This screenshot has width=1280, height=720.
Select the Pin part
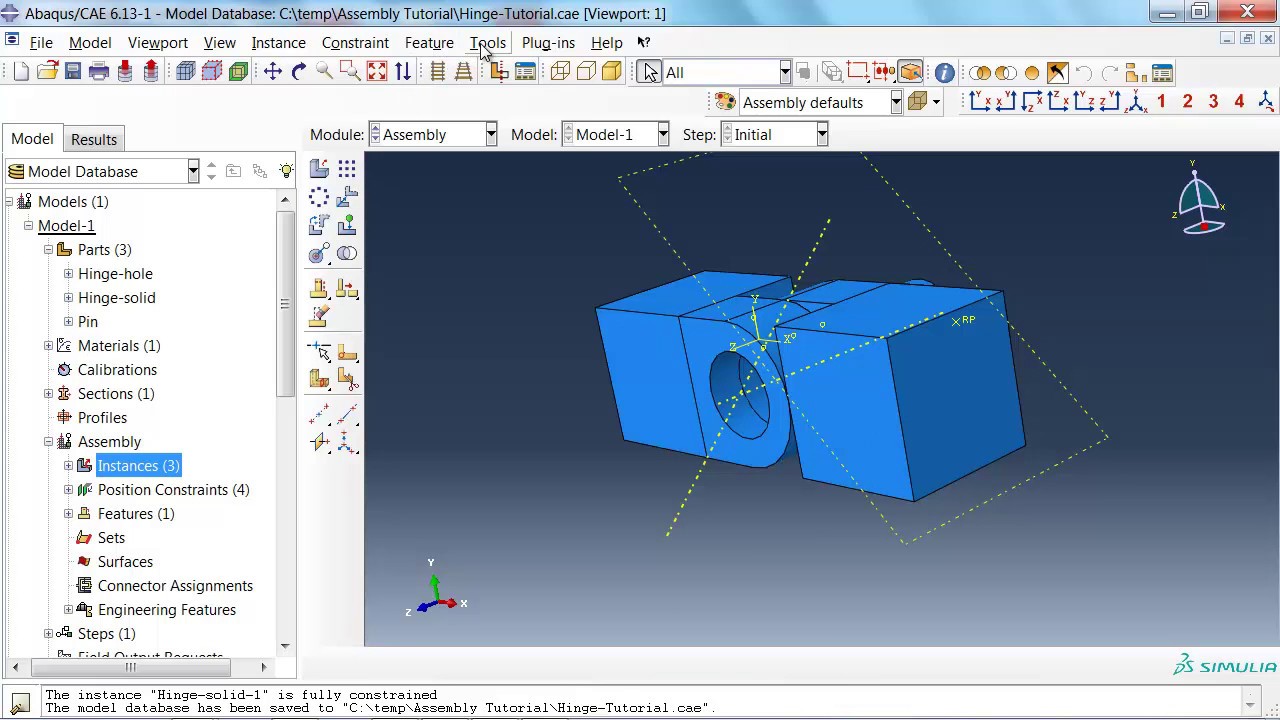click(x=88, y=321)
